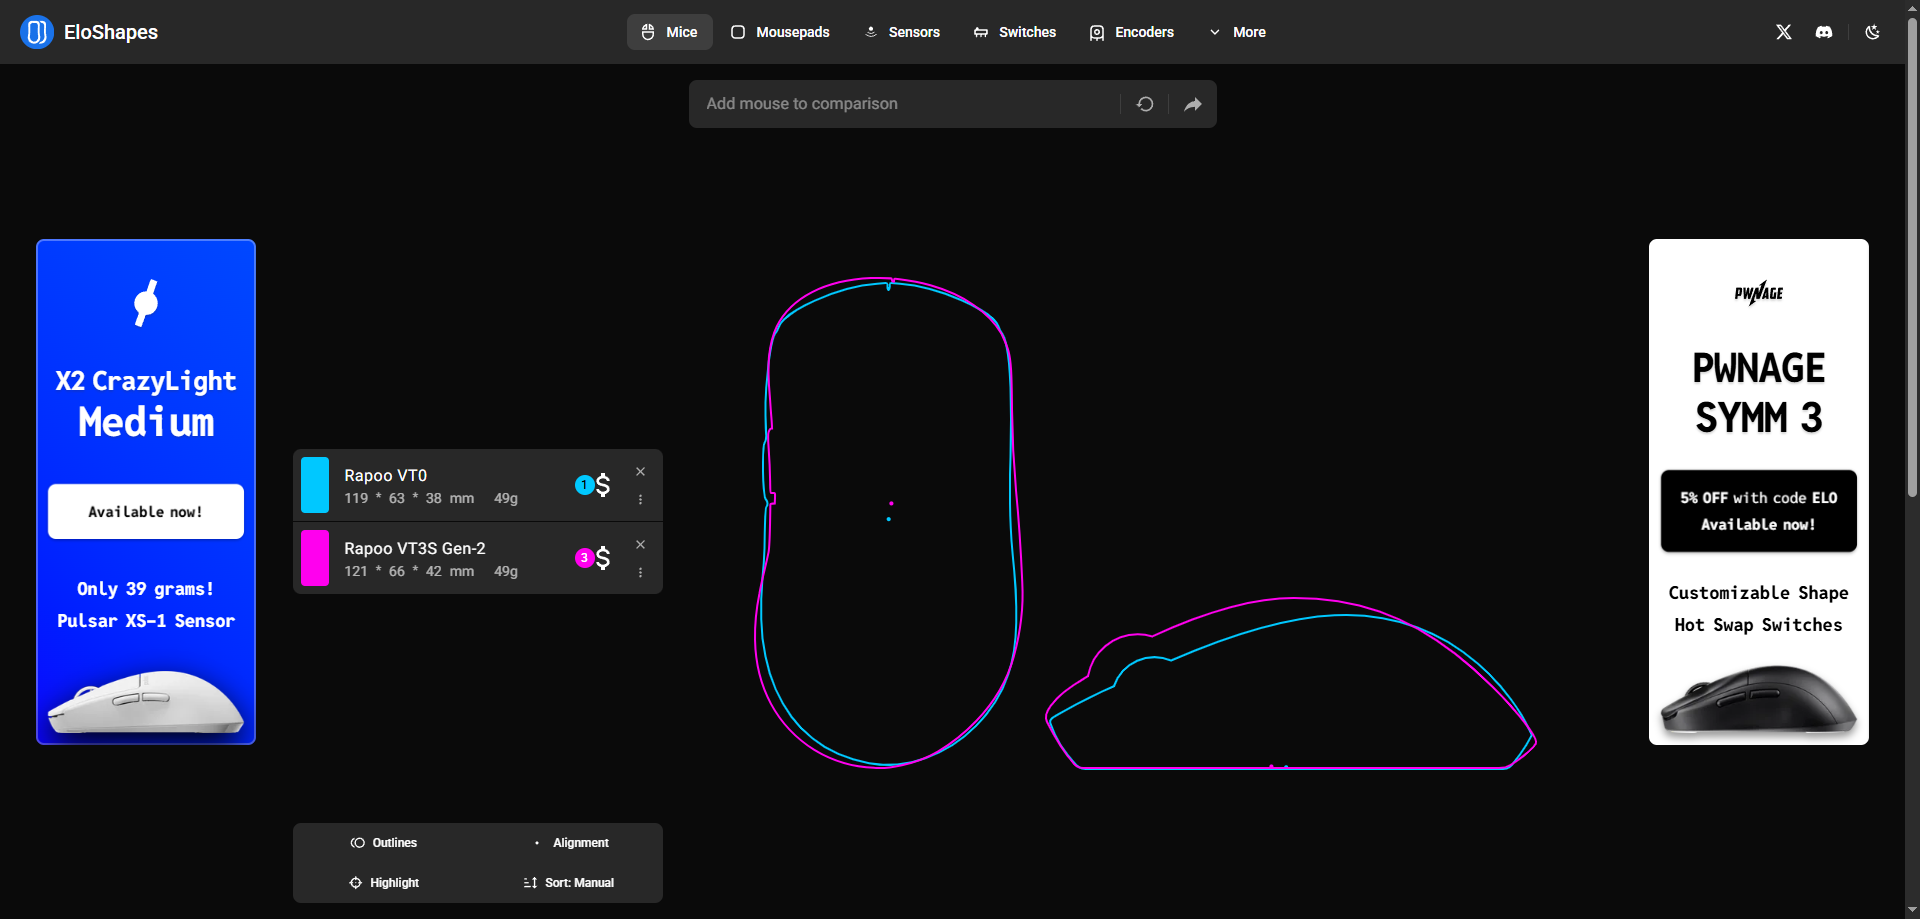Open the Mousepads tab
Screen dimensions: 1920x919
[780, 32]
